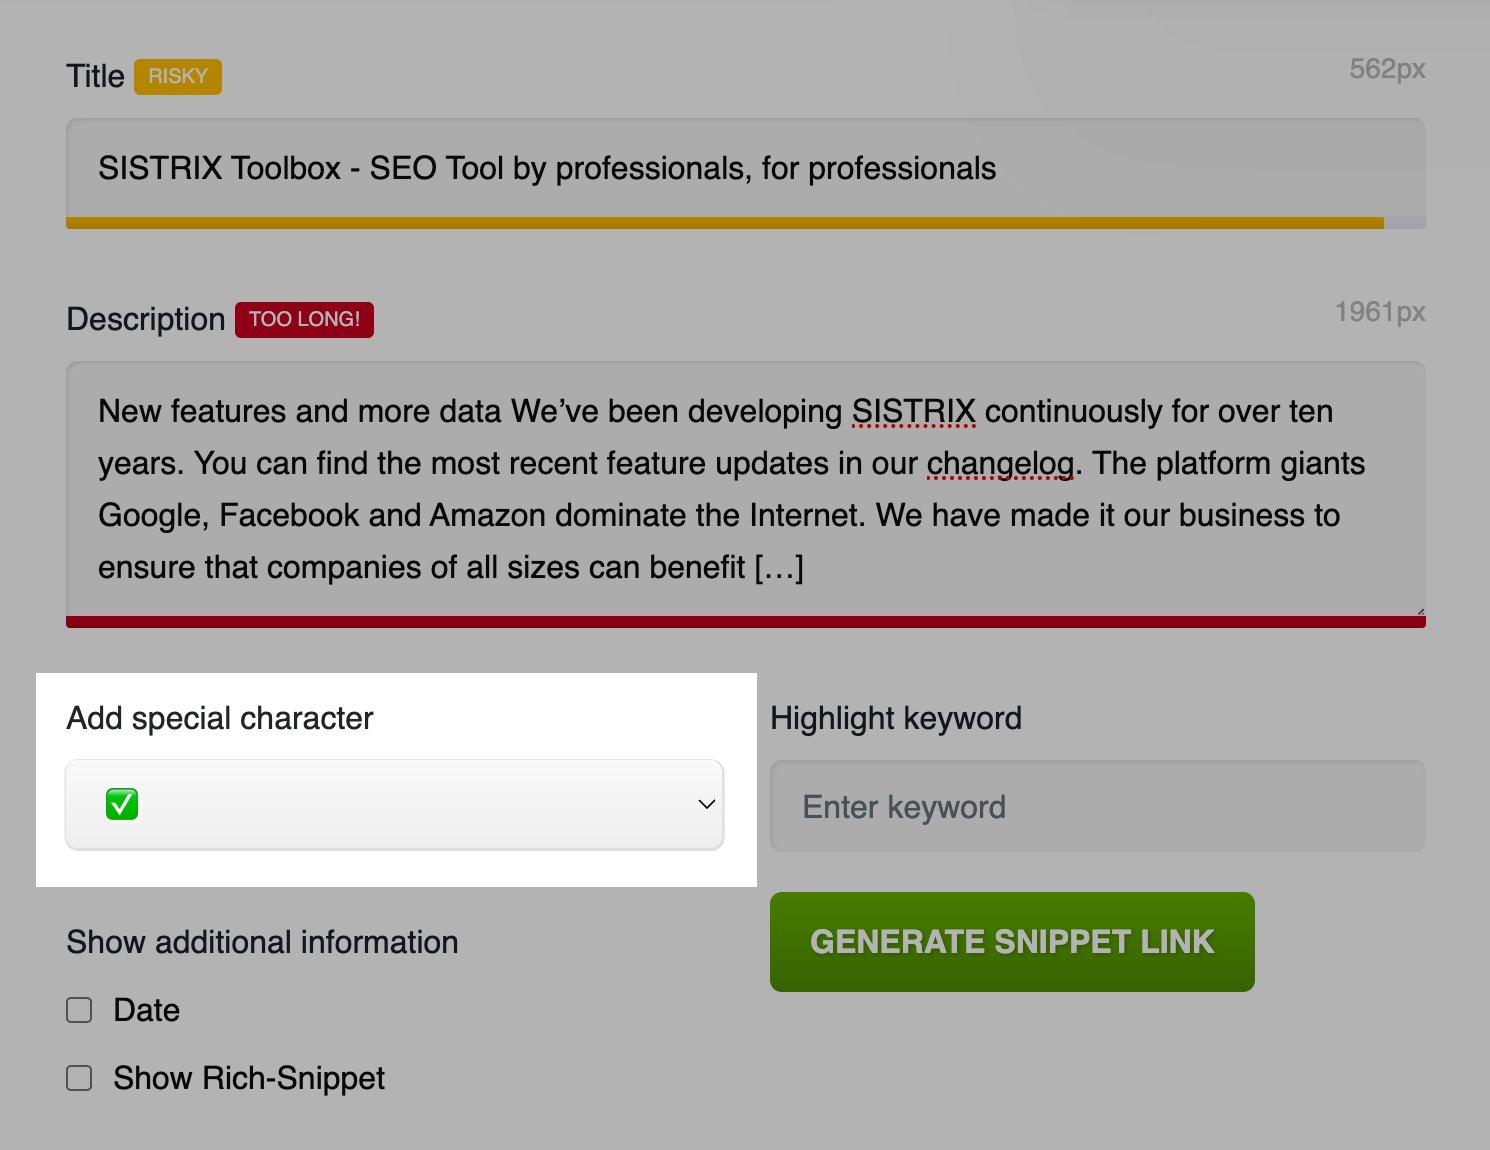Click the Generate Snippet Link button

point(1012,942)
